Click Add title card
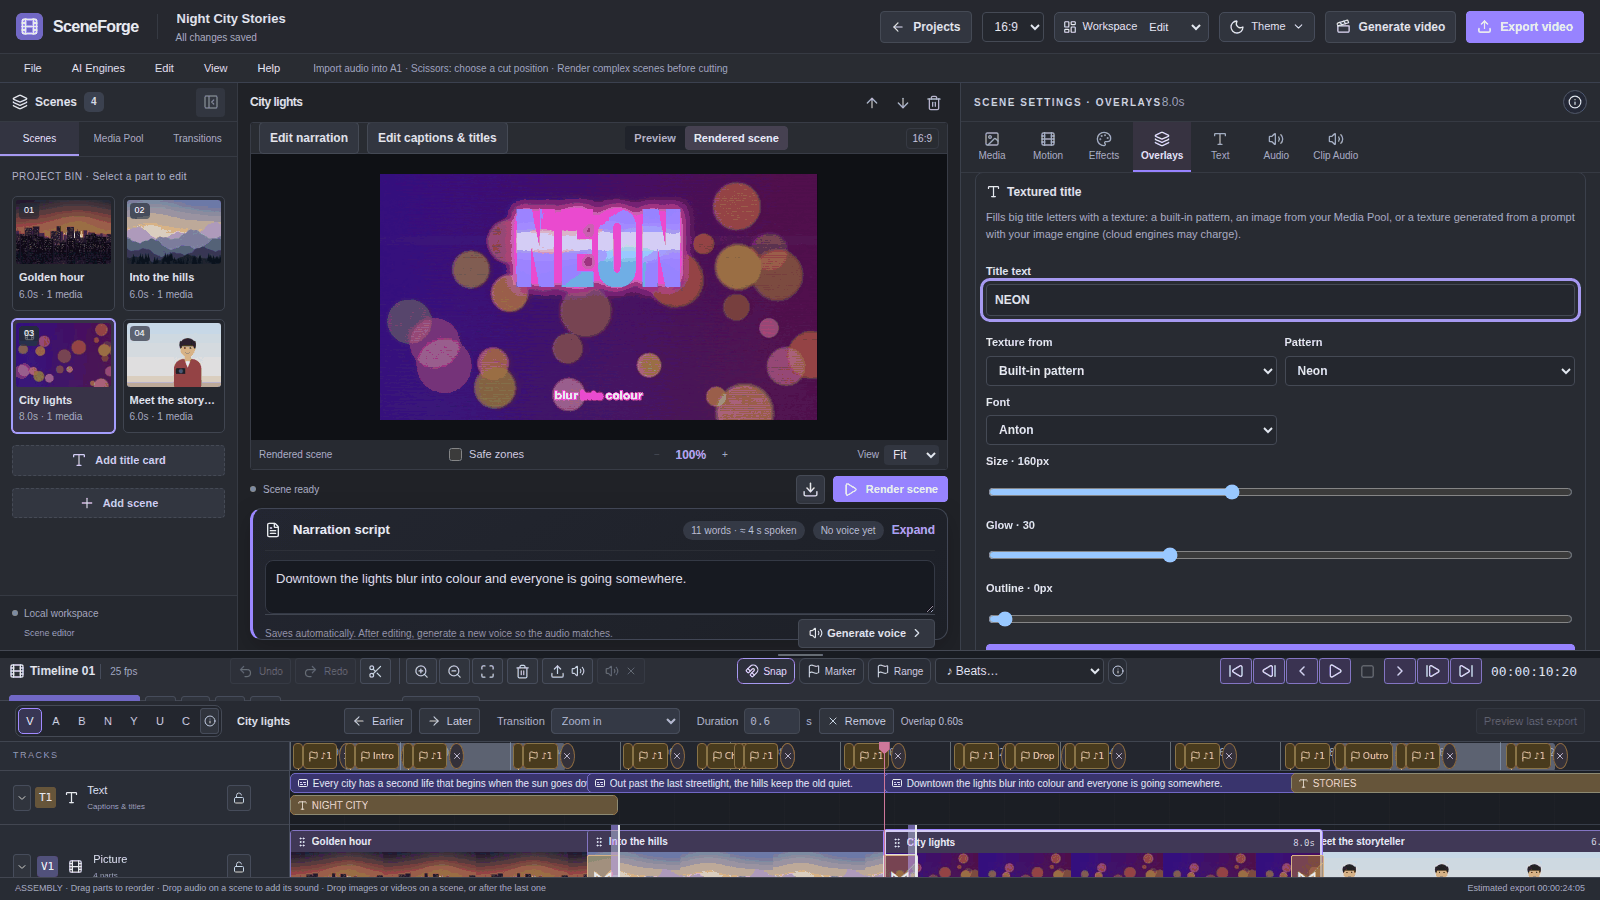1600x900 pixels. [118, 460]
